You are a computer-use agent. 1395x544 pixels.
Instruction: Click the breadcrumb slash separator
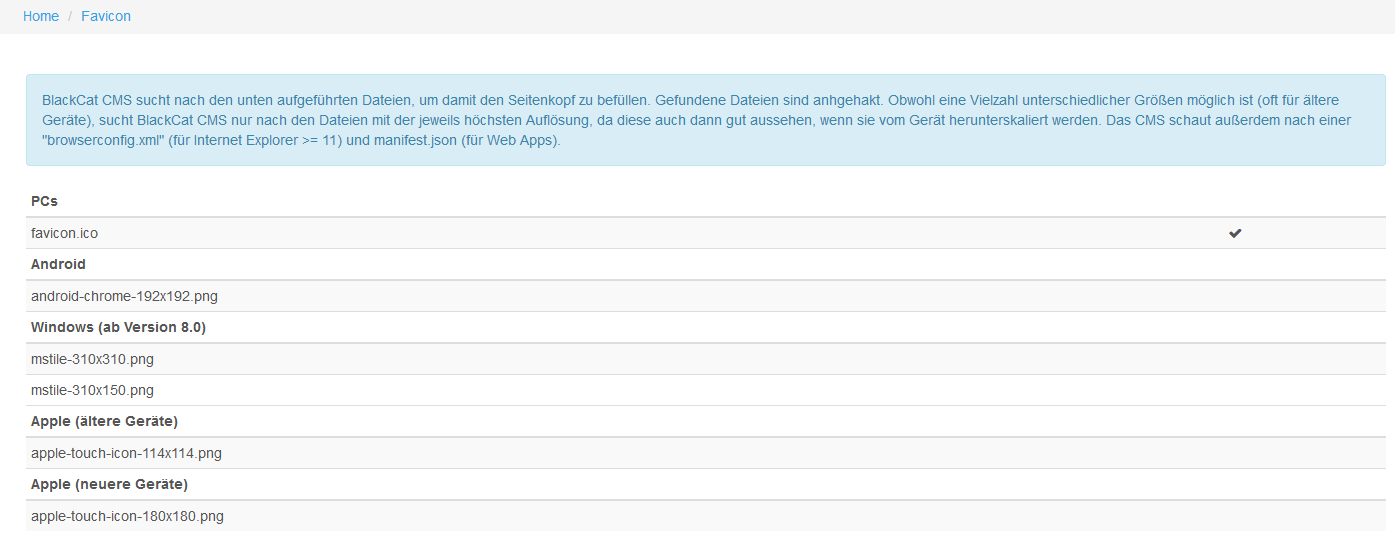coord(70,16)
